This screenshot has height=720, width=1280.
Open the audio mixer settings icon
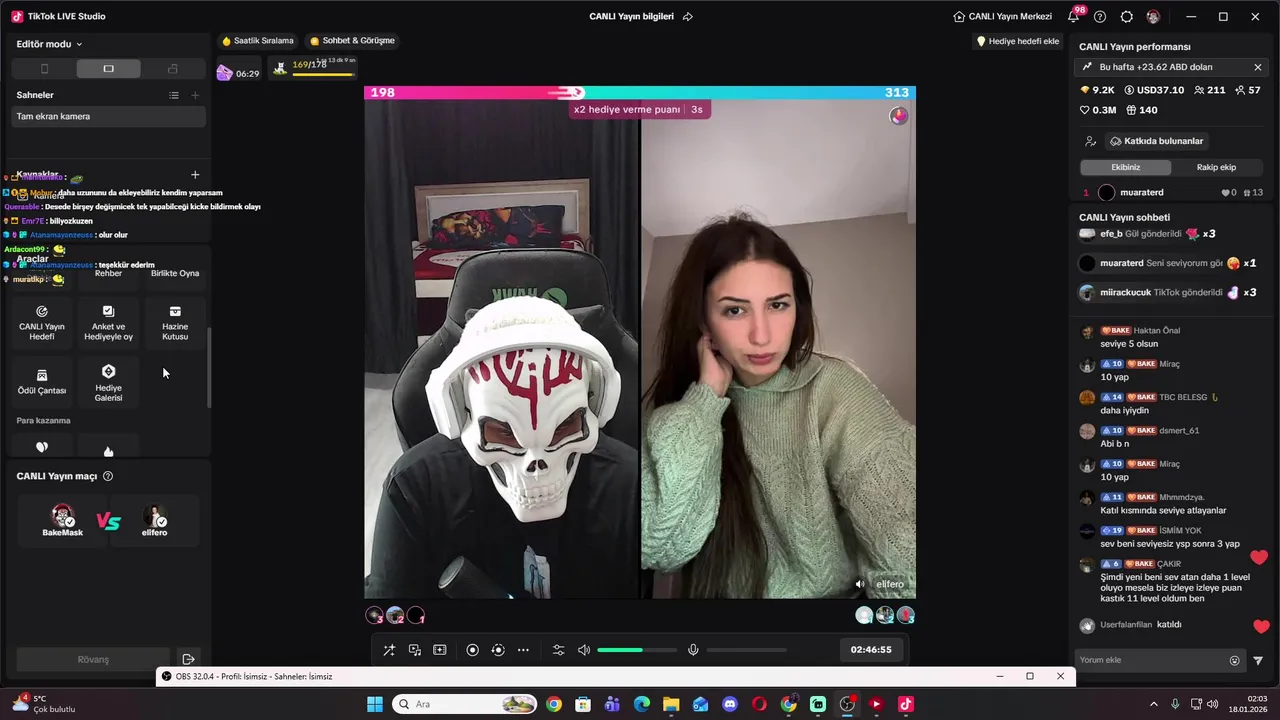point(559,650)
